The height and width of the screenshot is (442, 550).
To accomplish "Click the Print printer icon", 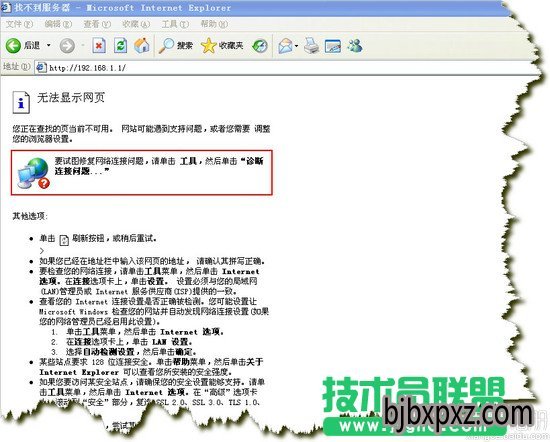I will click(311, 46).
